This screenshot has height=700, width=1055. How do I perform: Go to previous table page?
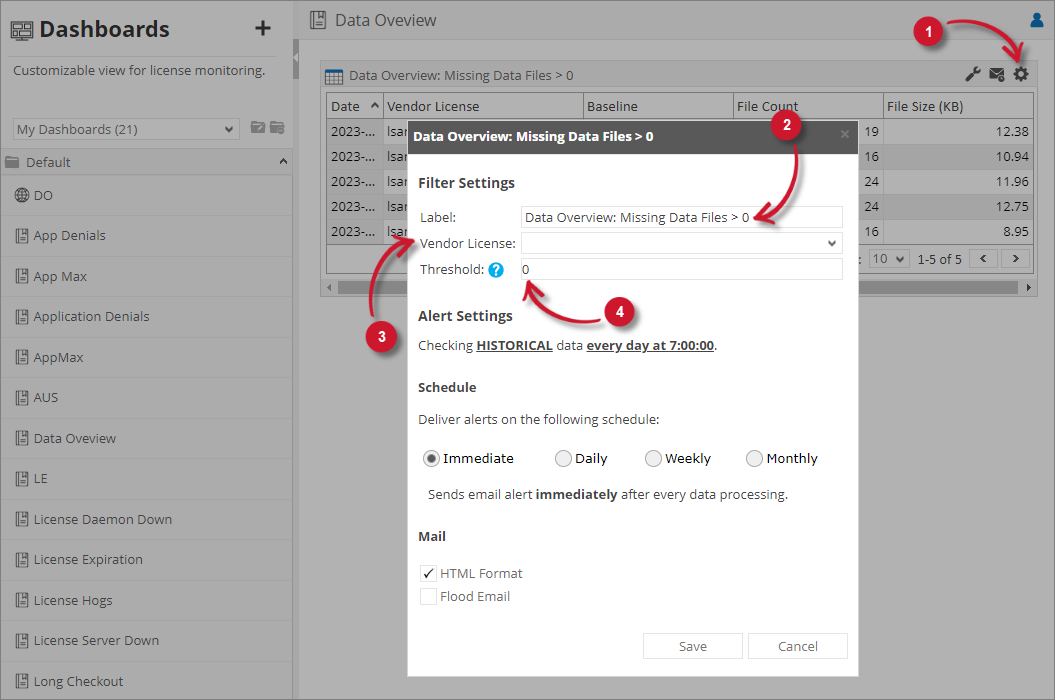(983, 258)
